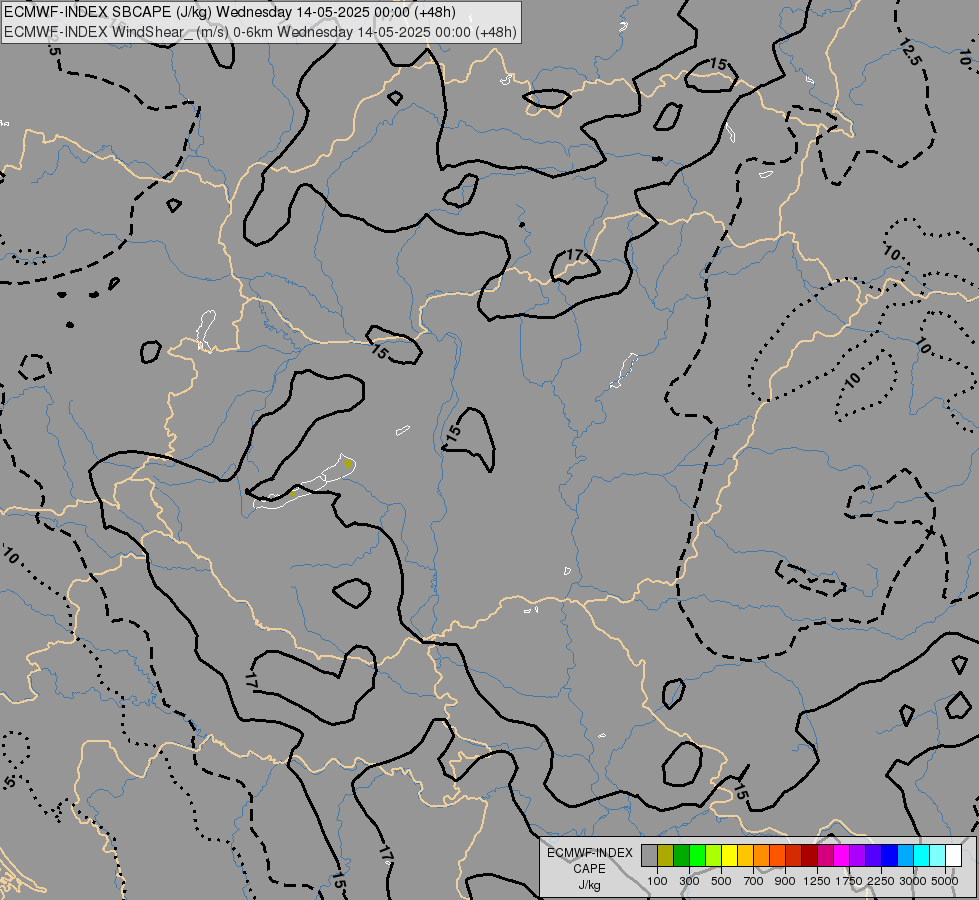Click the word CAPE in the legend
Image resolution: width=979 pixels, height=900 pixels.
(x=589, y=869)
